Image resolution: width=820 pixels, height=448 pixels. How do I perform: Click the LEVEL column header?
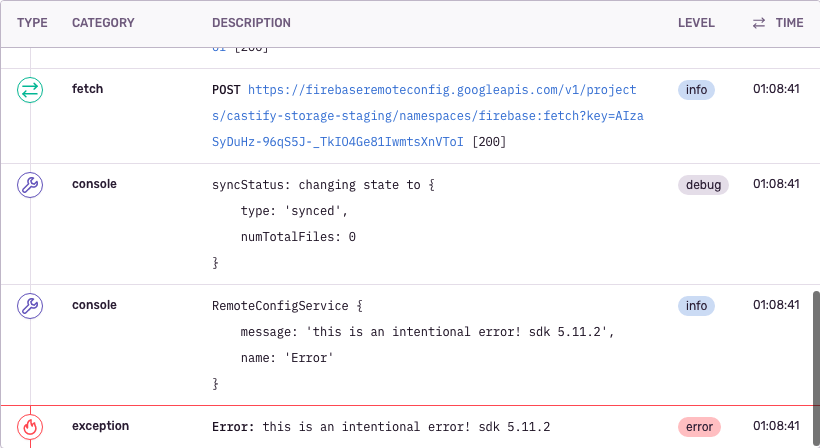tap(696, 23)
